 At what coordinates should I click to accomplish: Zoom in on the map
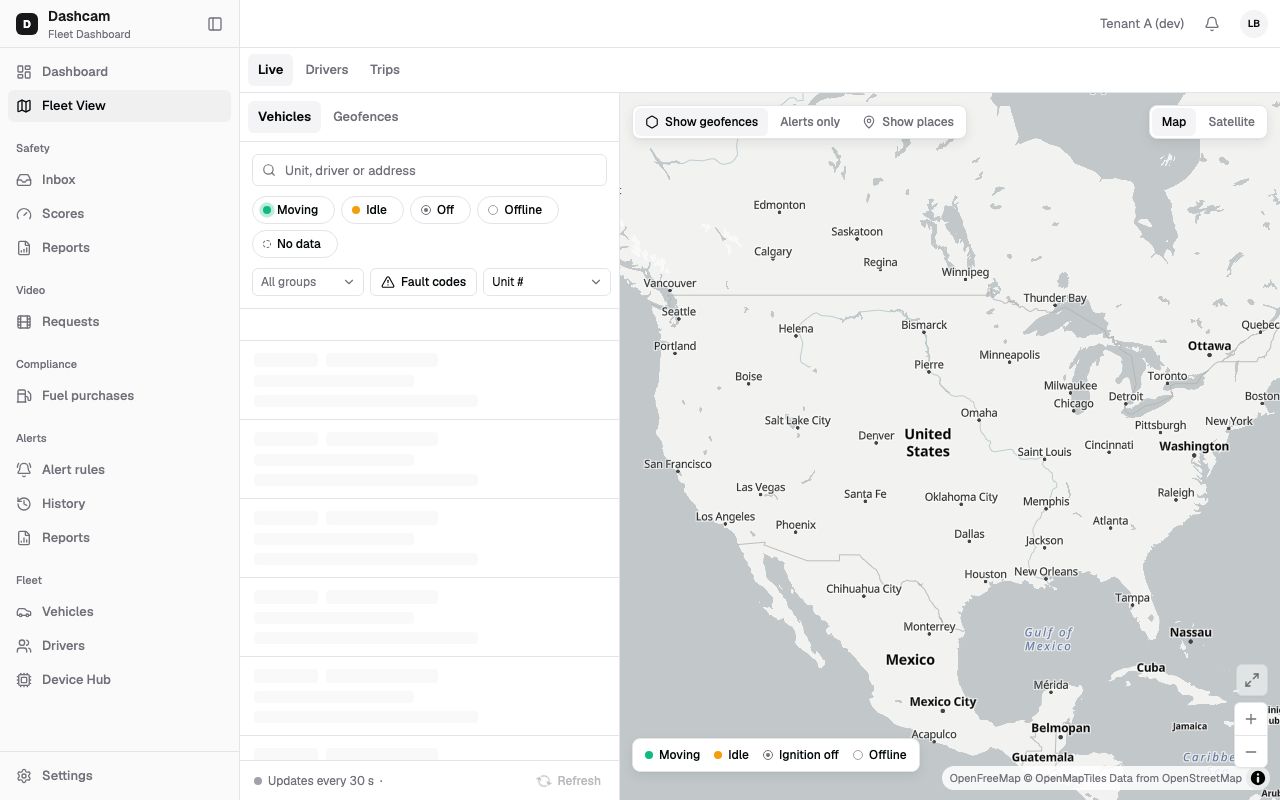click(1251, 719)
